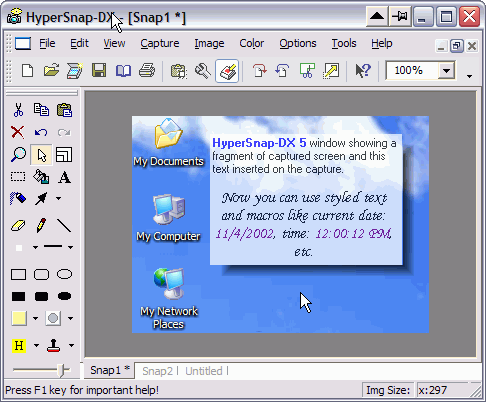Click the Copy tool icon

pos(41,110)
